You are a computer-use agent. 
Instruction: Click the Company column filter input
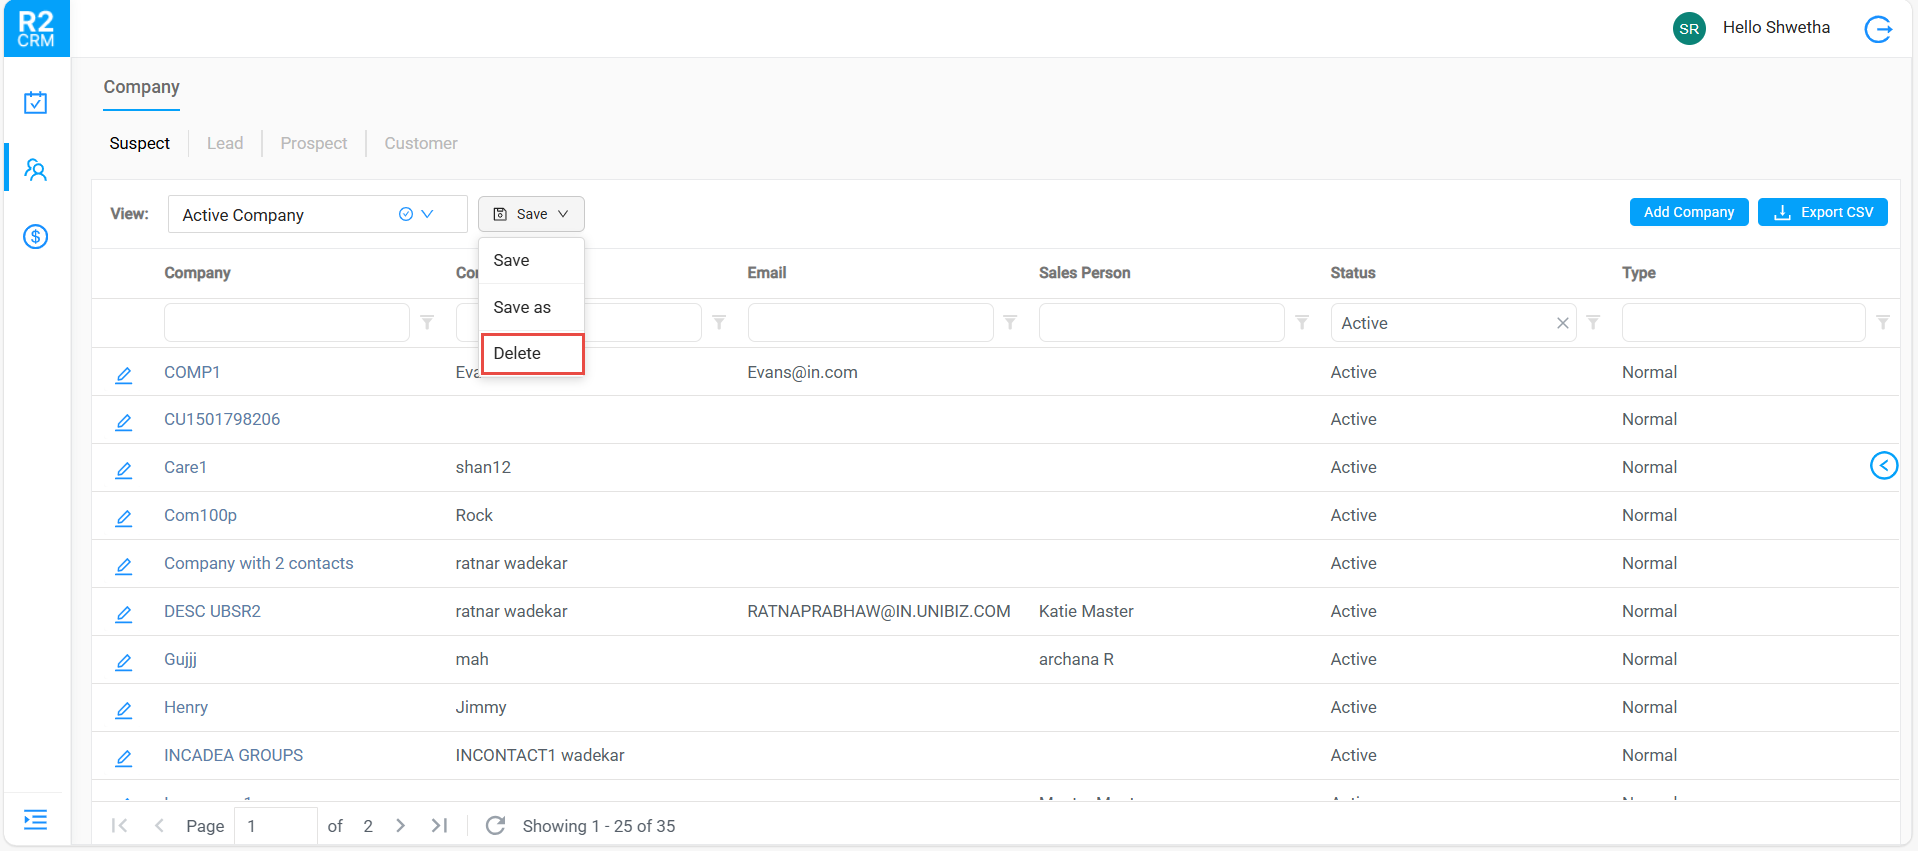(287, 323)
